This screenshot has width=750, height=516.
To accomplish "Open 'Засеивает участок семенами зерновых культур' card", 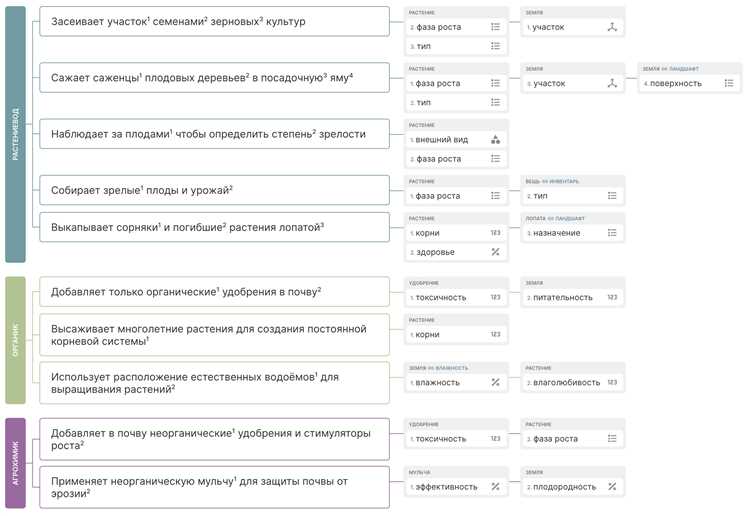I will click(x=214, y=22).
